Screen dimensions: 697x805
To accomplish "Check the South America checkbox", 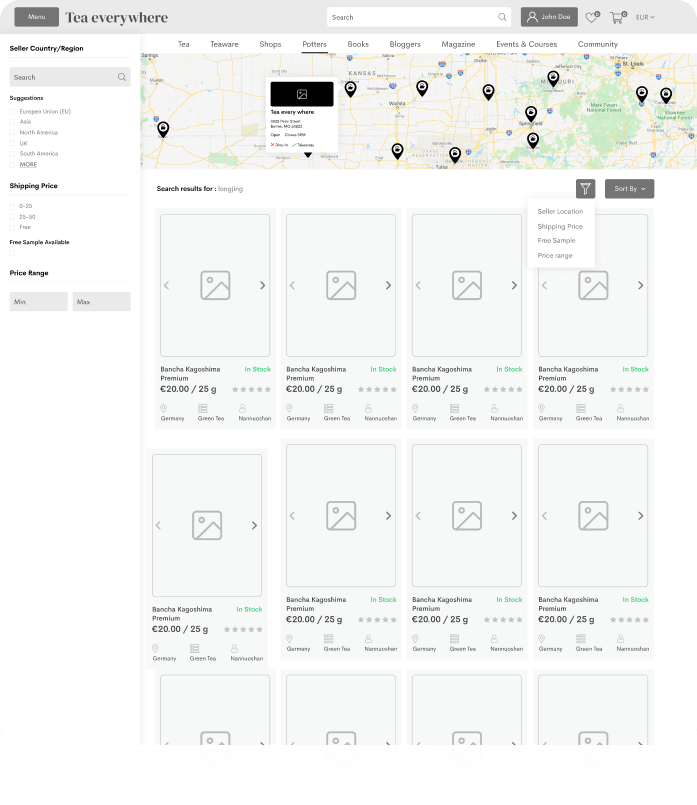I will 12,154.
